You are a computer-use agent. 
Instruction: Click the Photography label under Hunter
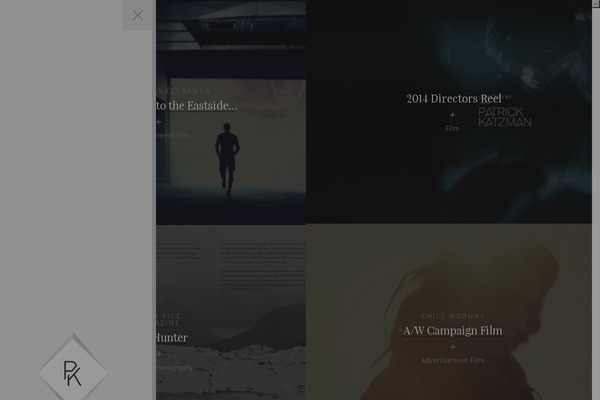click(x=174, y=368)
